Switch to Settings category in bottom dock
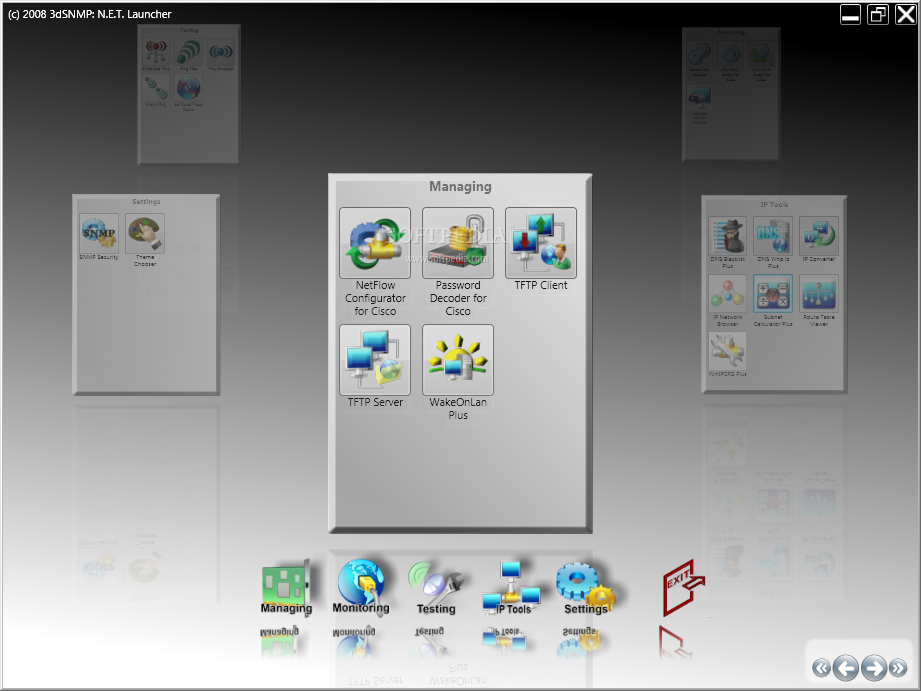Screen dimensions: 921x691 tap(586, 588)
